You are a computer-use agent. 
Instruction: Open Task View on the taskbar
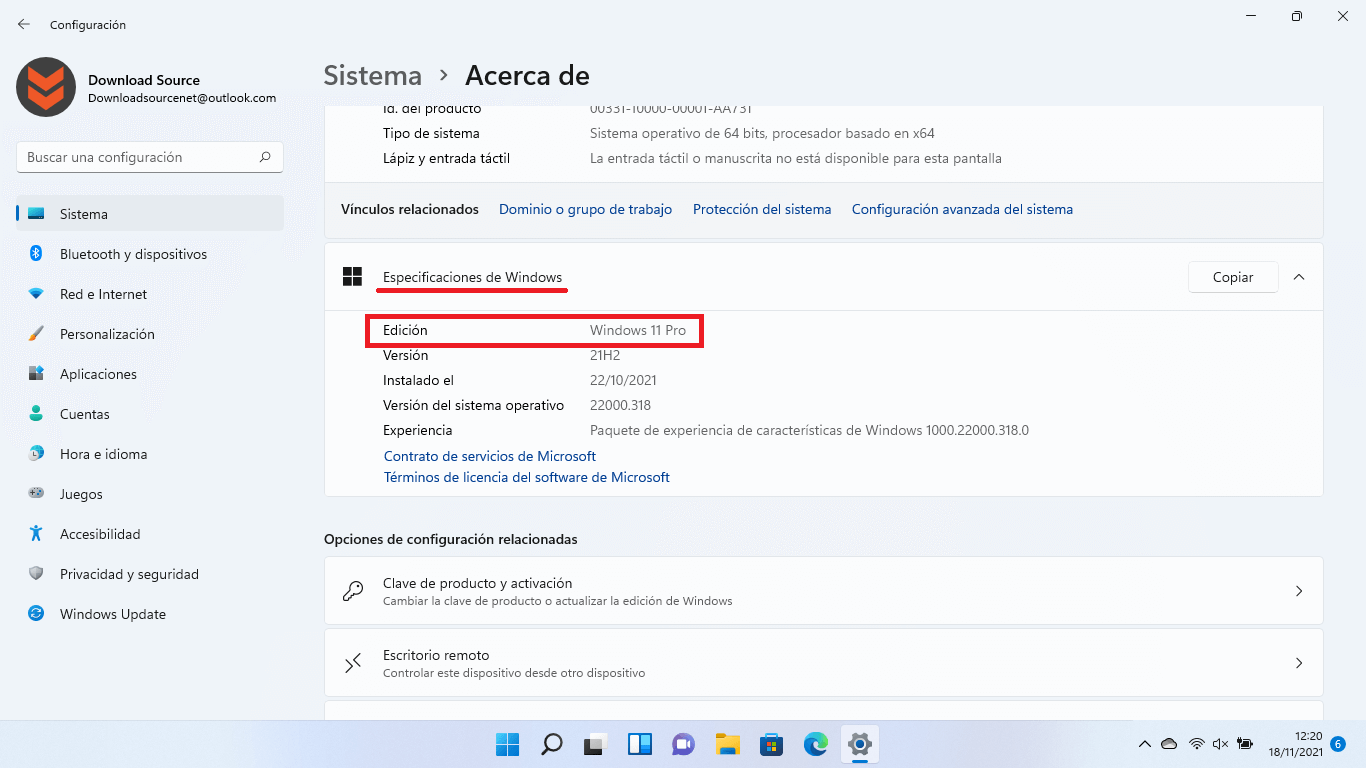[596, 744]
